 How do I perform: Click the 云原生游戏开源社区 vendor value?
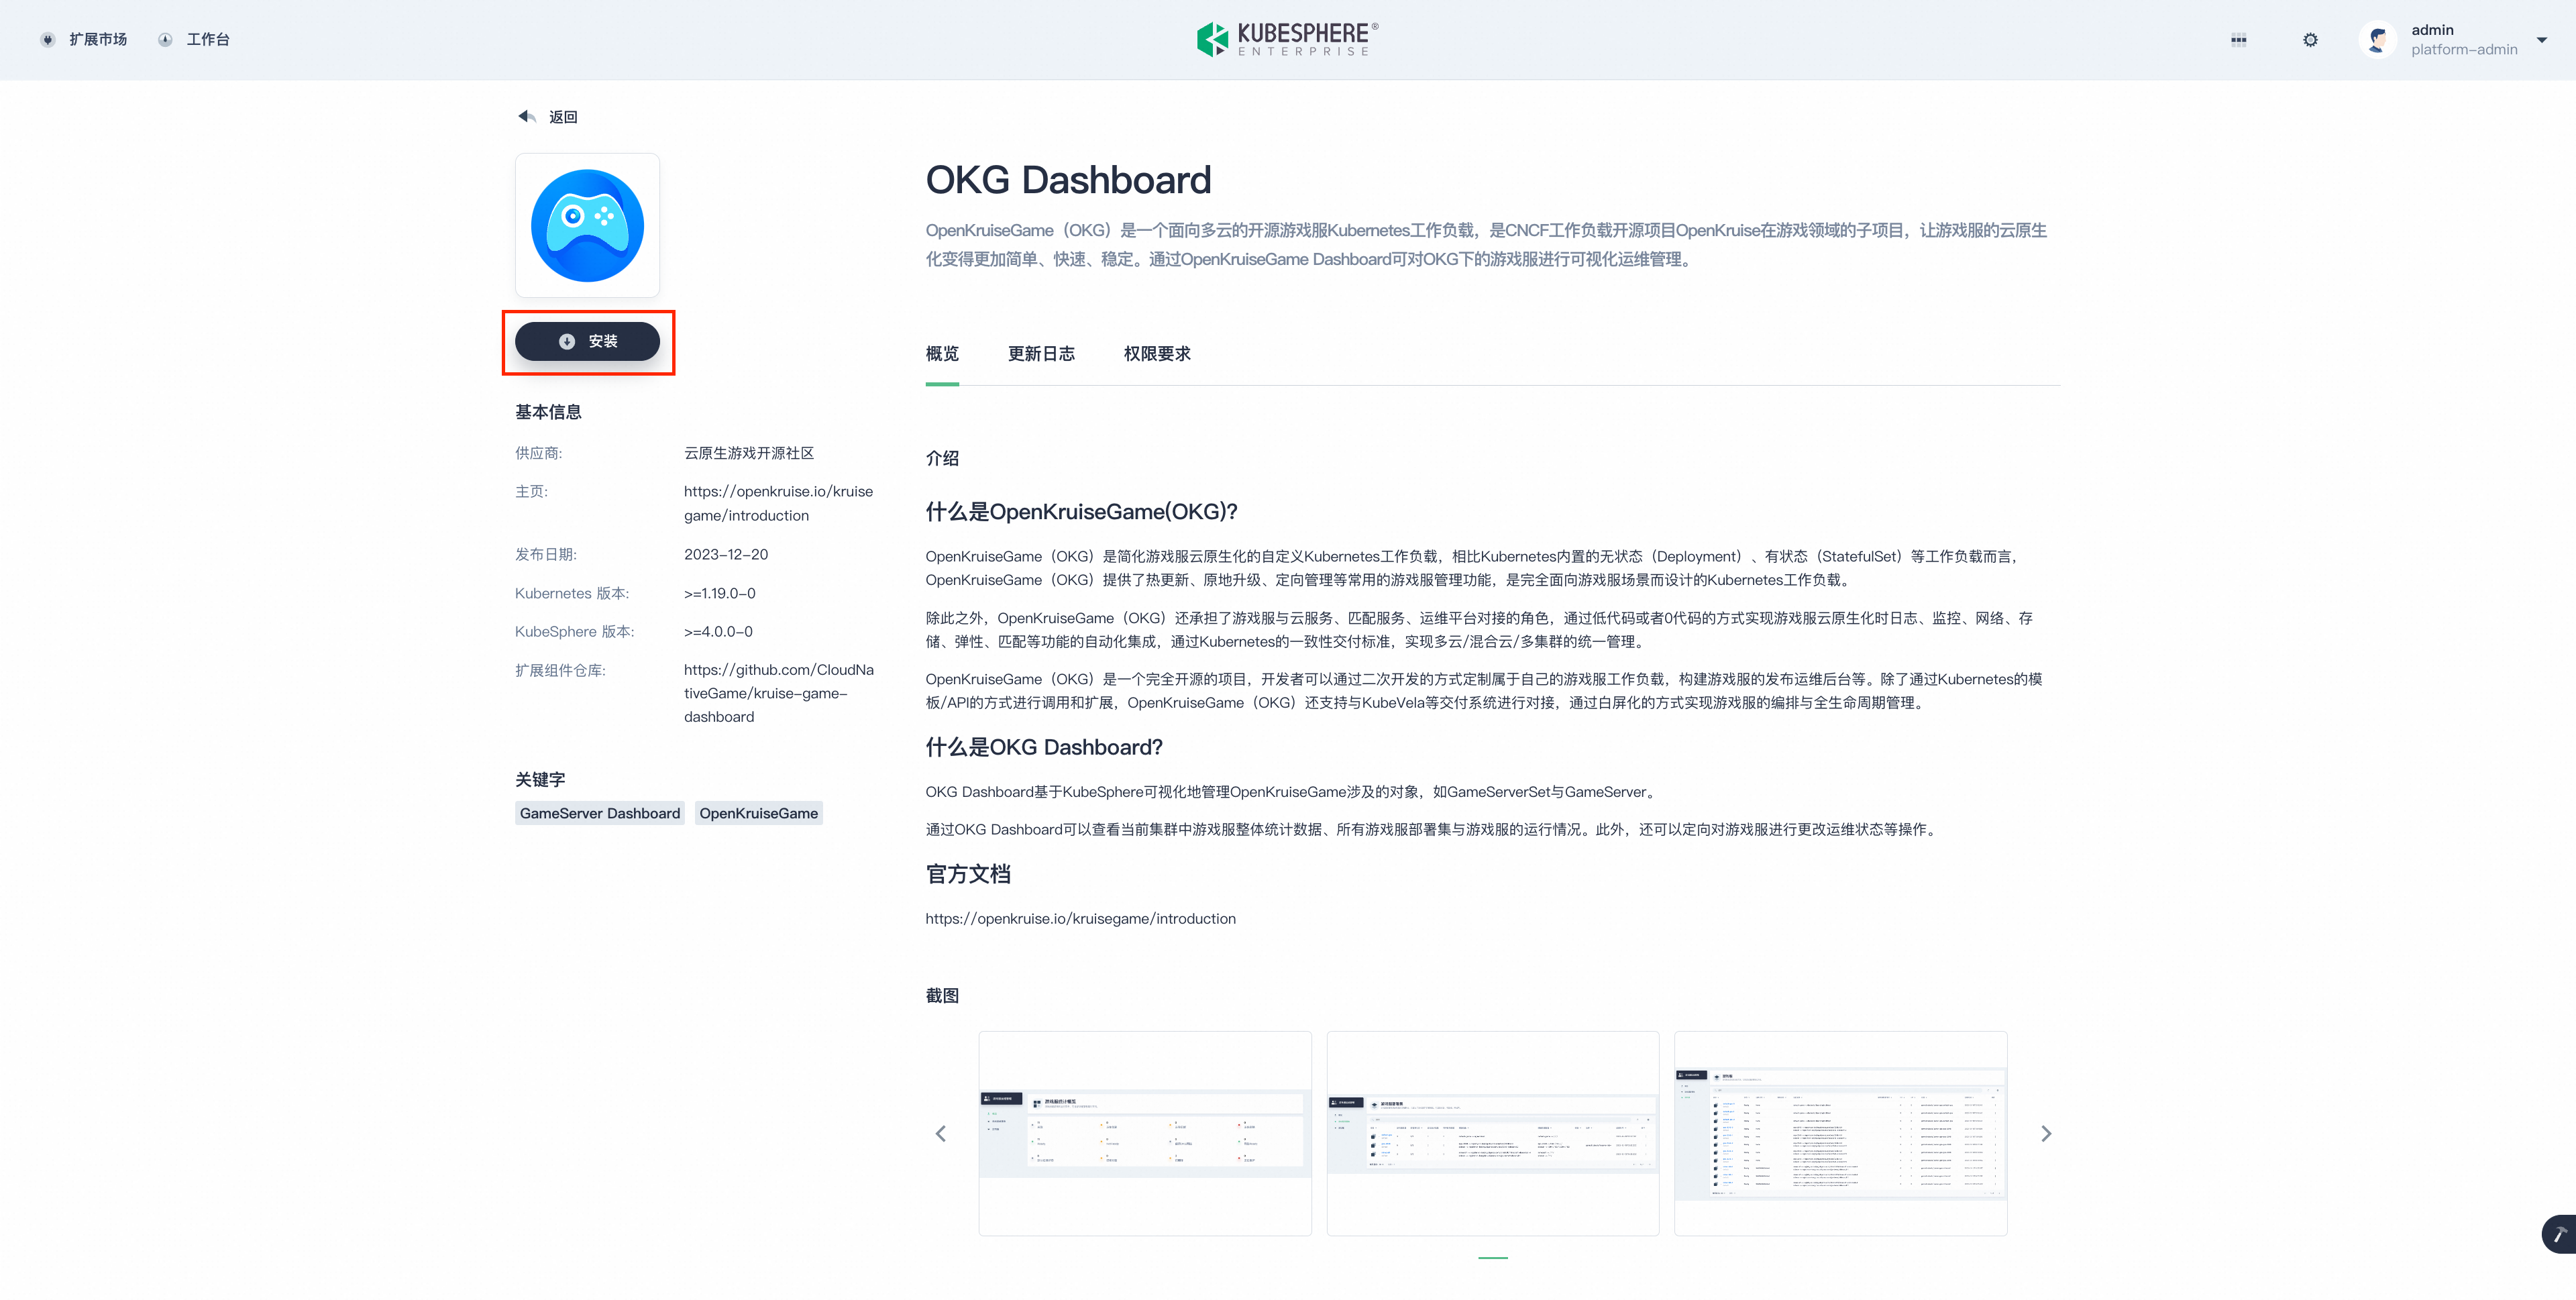[749, 453]
